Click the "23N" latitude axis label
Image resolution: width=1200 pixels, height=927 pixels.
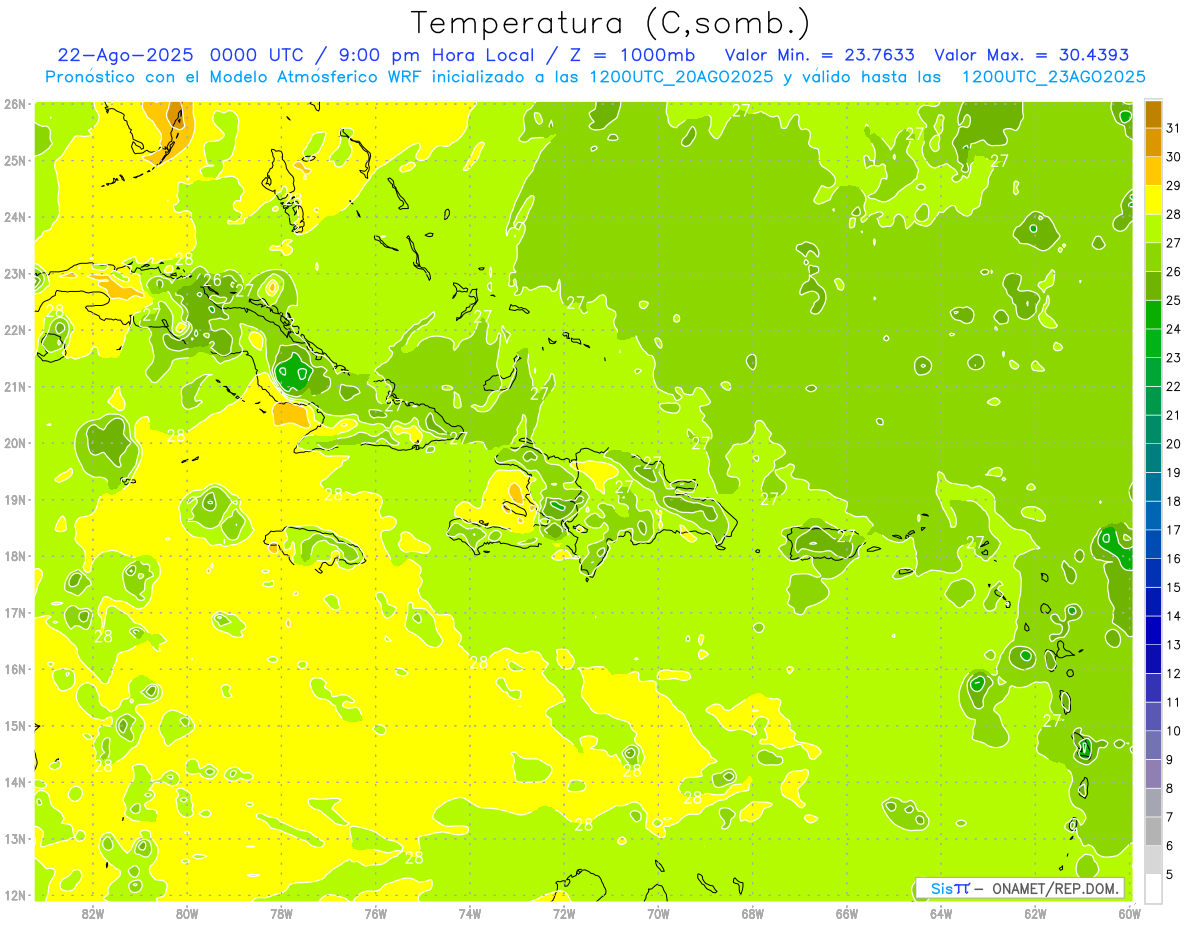pos(15,273)
